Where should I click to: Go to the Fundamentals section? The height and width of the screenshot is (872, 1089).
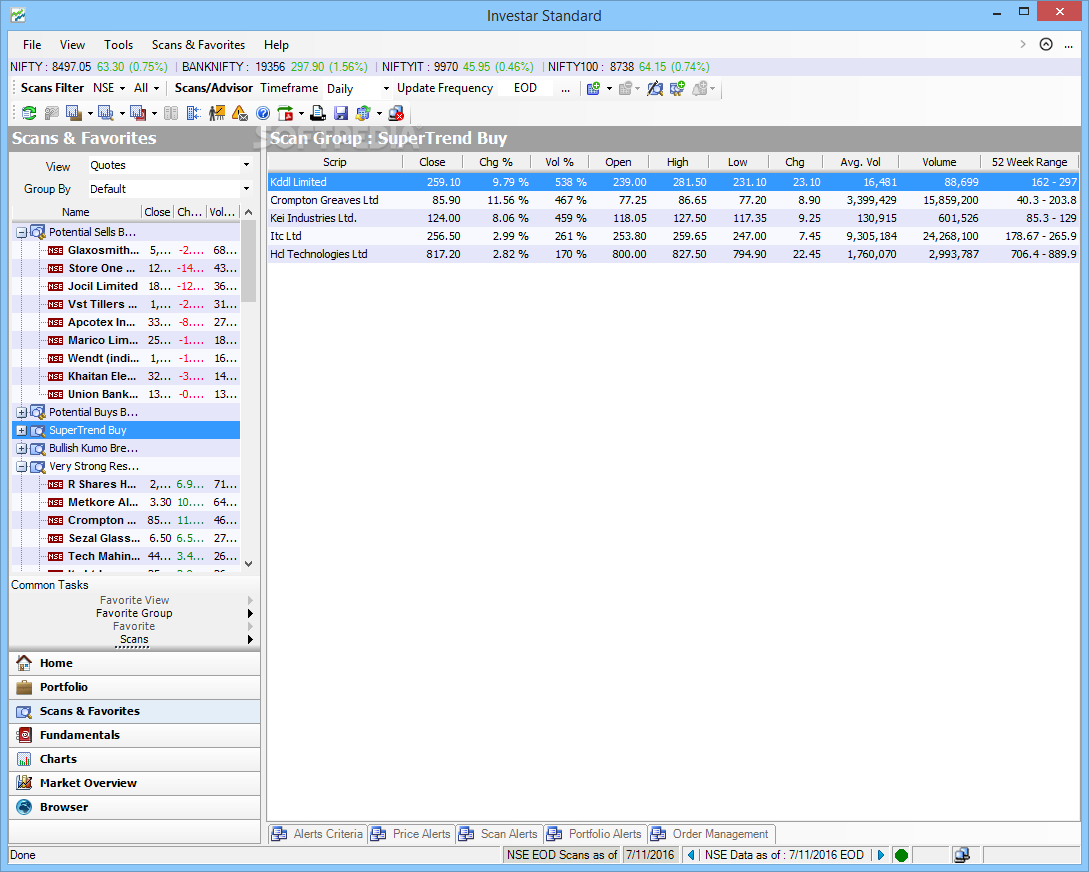pyautogui.click(x=135, y=735)
